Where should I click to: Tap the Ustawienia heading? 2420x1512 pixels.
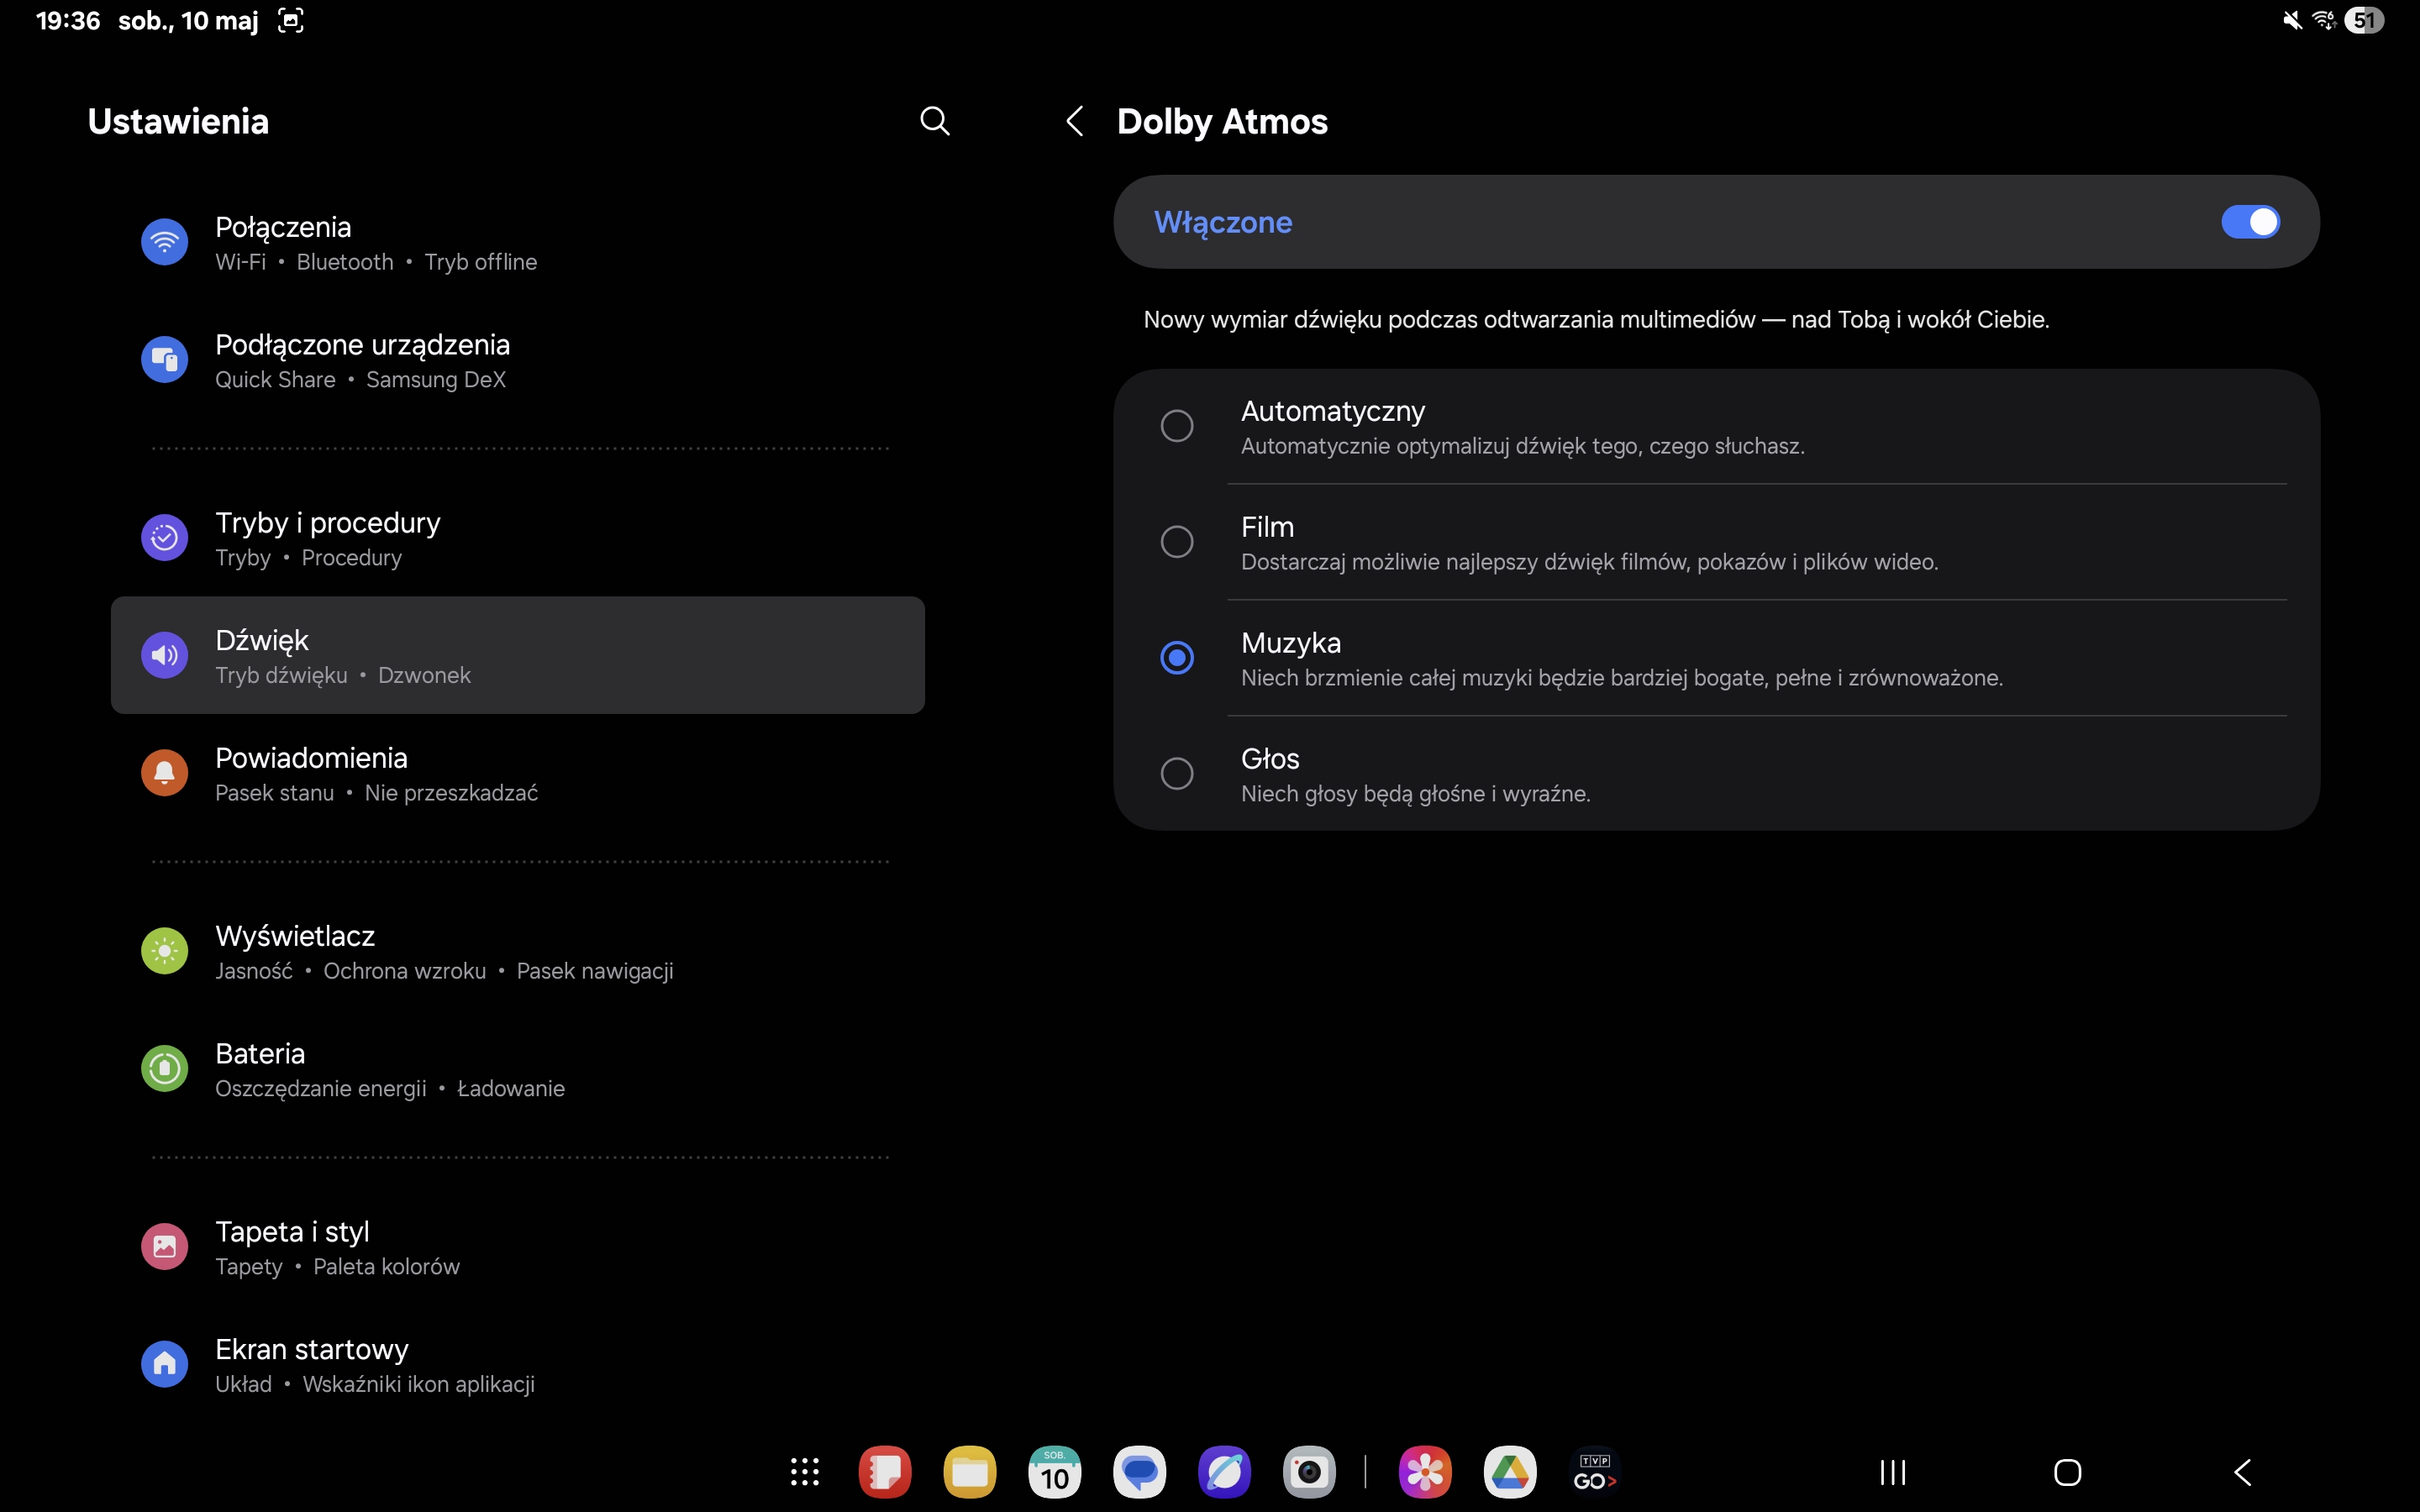click(x=178, y=121)
